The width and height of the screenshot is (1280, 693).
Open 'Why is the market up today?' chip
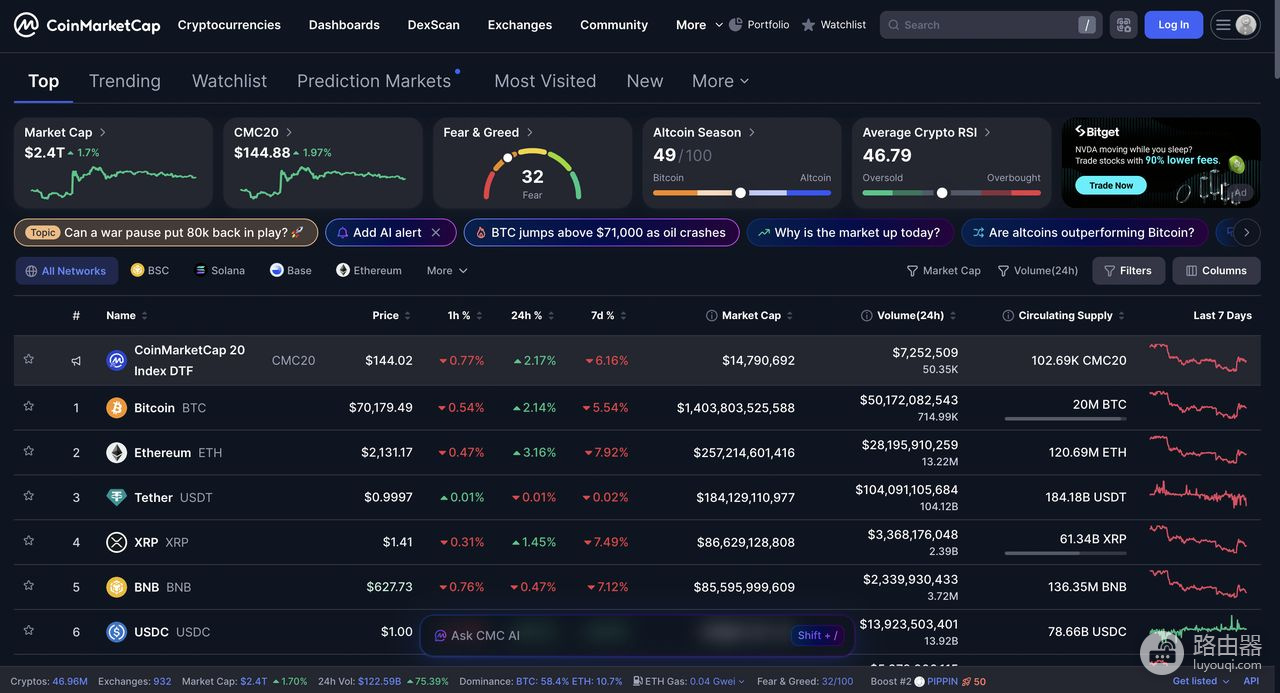[x=848, y=233]
